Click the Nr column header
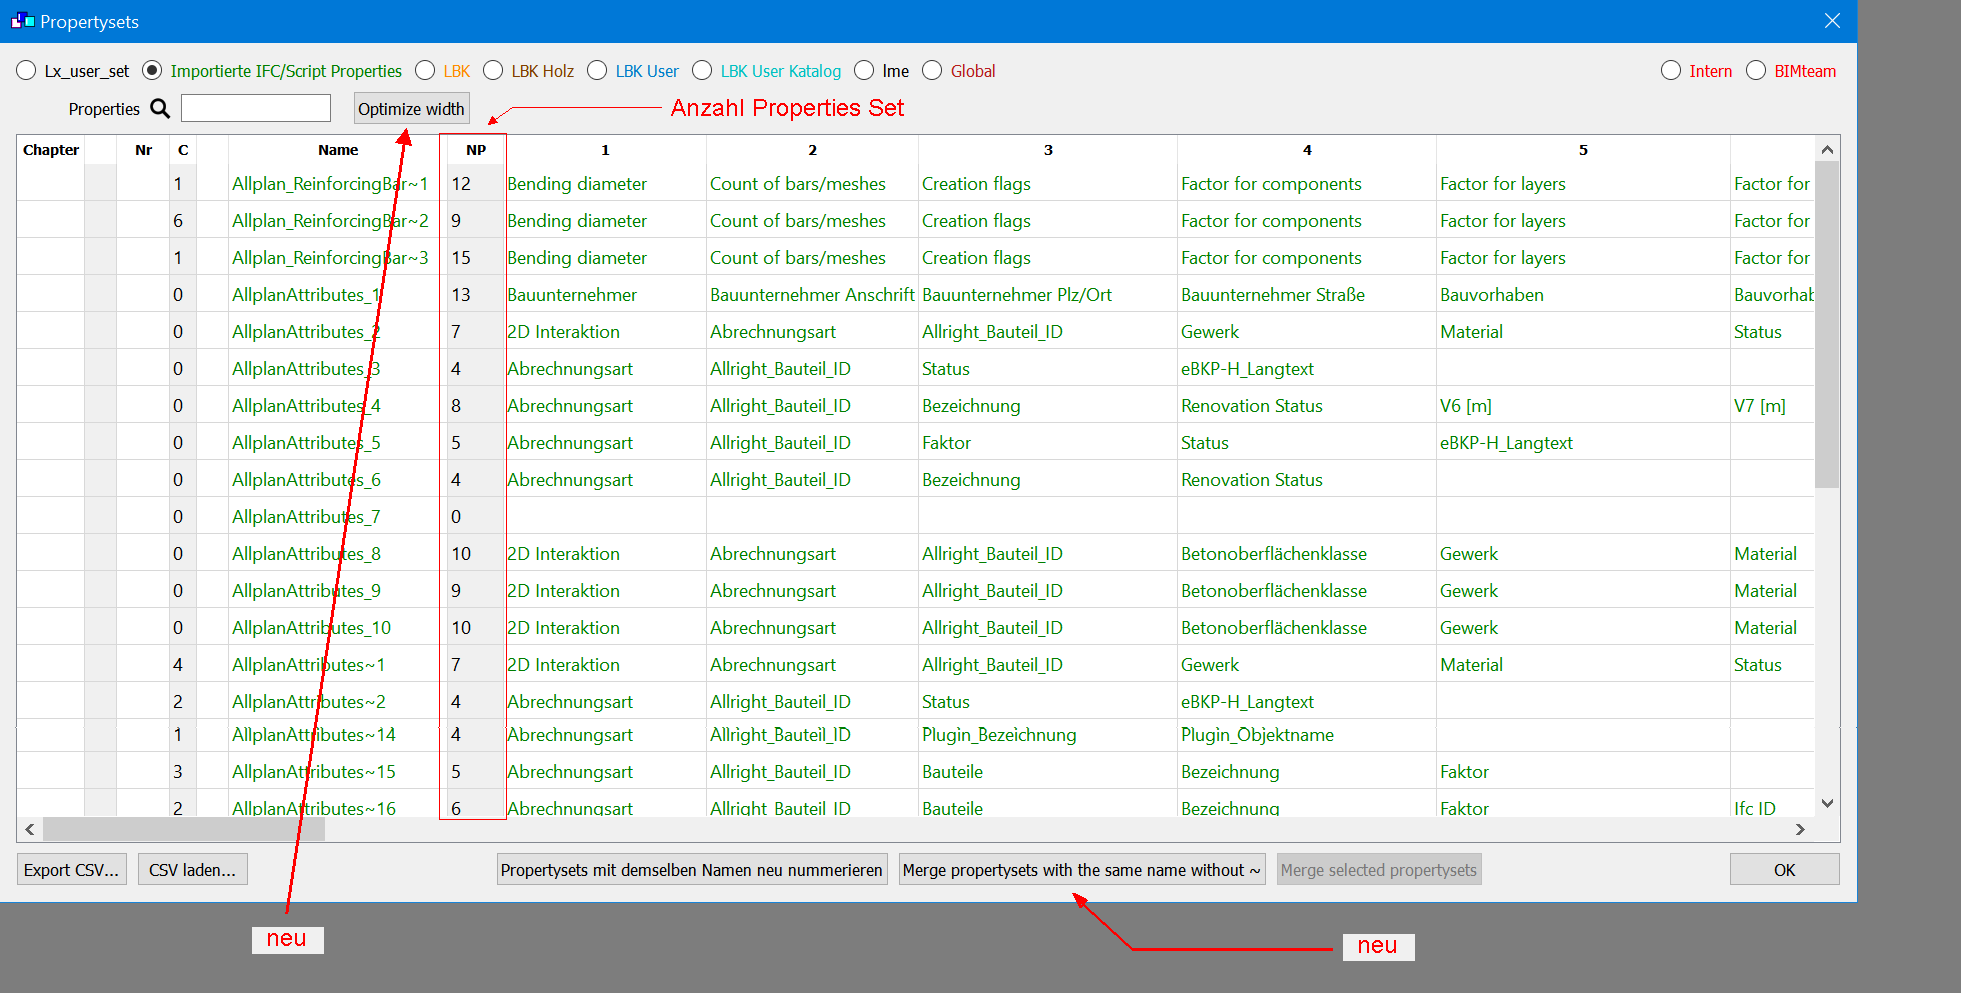 point(143,150)
